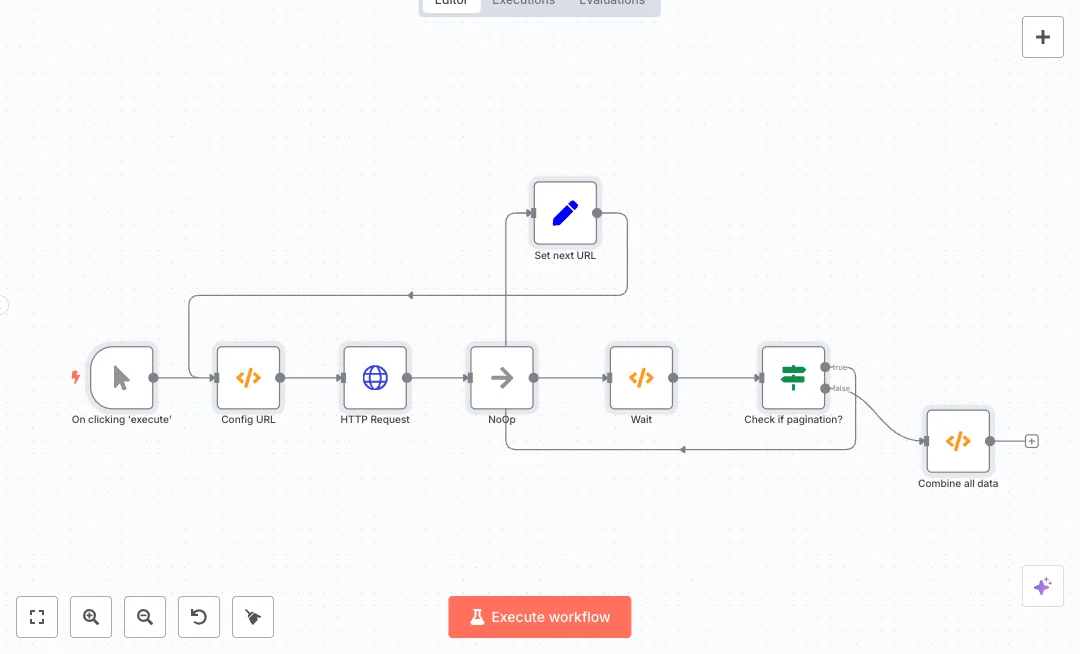
Task: Open the add node panel
Action: pos(1042,37)
